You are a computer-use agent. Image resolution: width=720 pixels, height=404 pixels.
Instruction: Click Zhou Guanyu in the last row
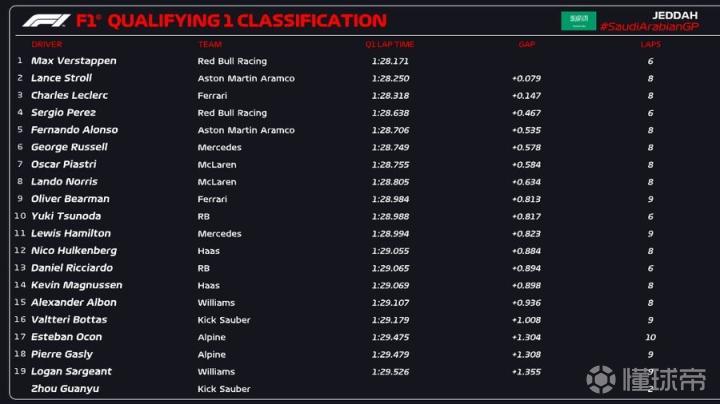pyautogui.click(x=64, y=388)
